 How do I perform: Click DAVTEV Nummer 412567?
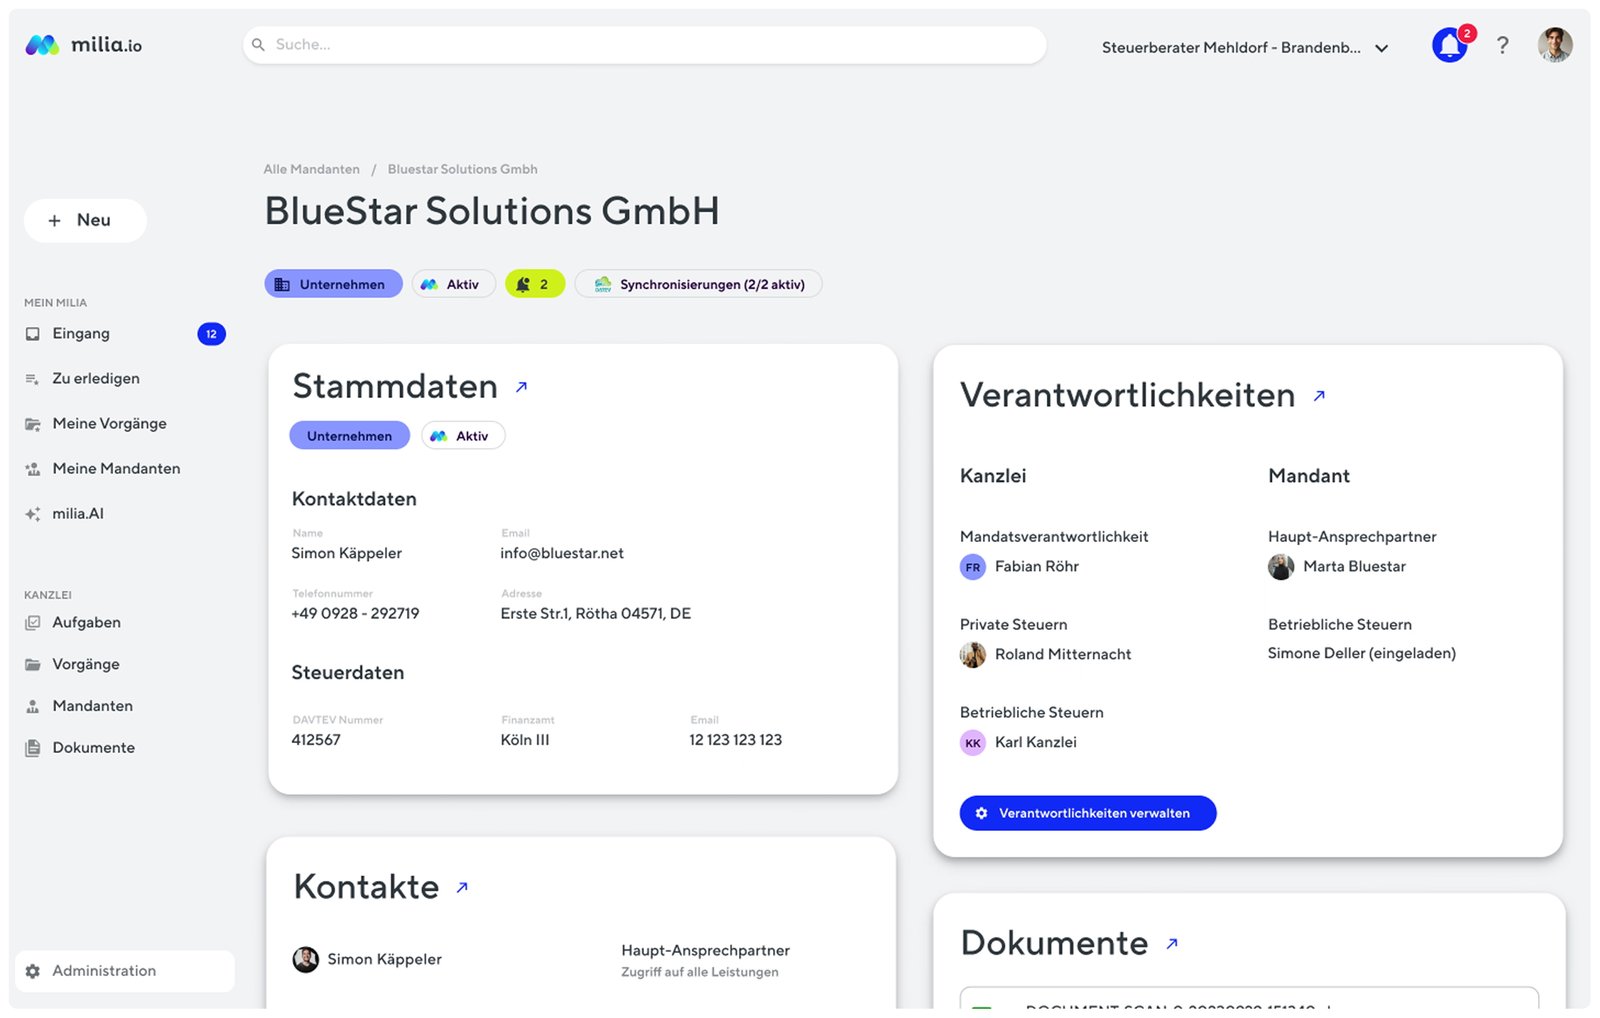[316, 740]
